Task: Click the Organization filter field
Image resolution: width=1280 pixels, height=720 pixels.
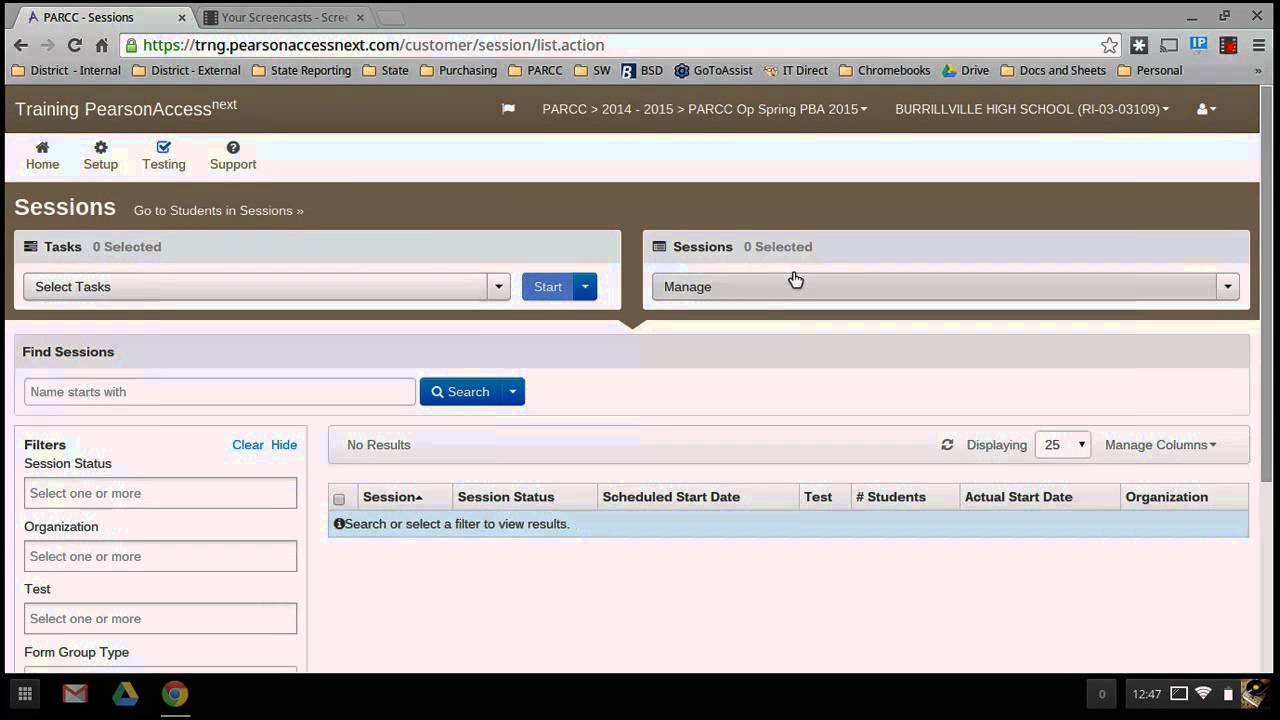Action: coord(160,556)
